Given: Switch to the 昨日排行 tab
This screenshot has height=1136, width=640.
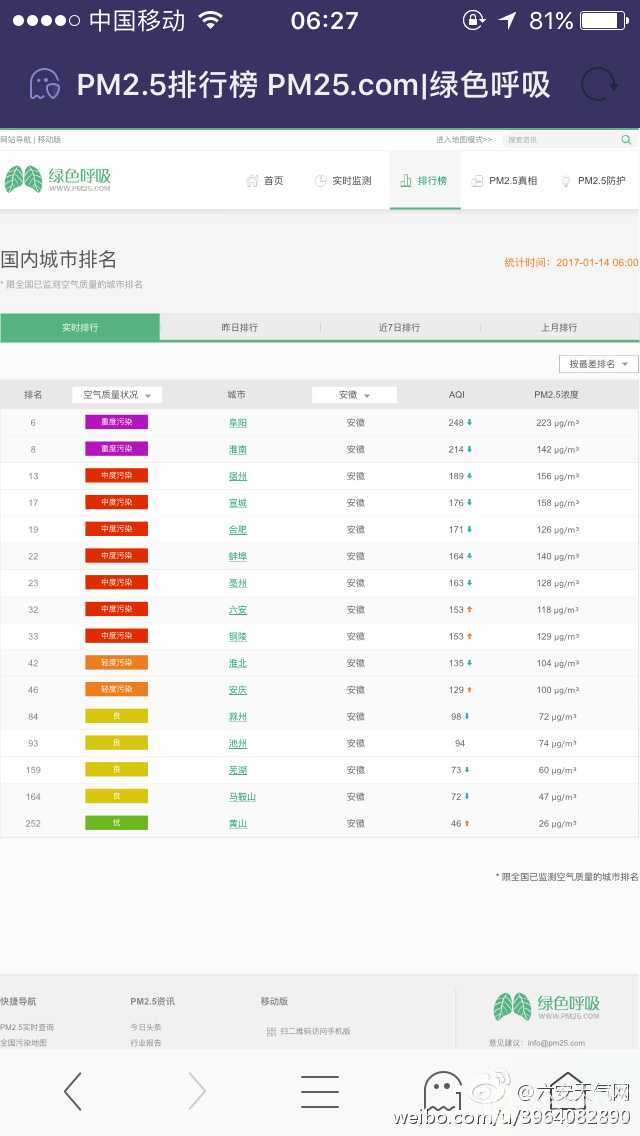Looking at the screenshot, I should pos(240,328).
